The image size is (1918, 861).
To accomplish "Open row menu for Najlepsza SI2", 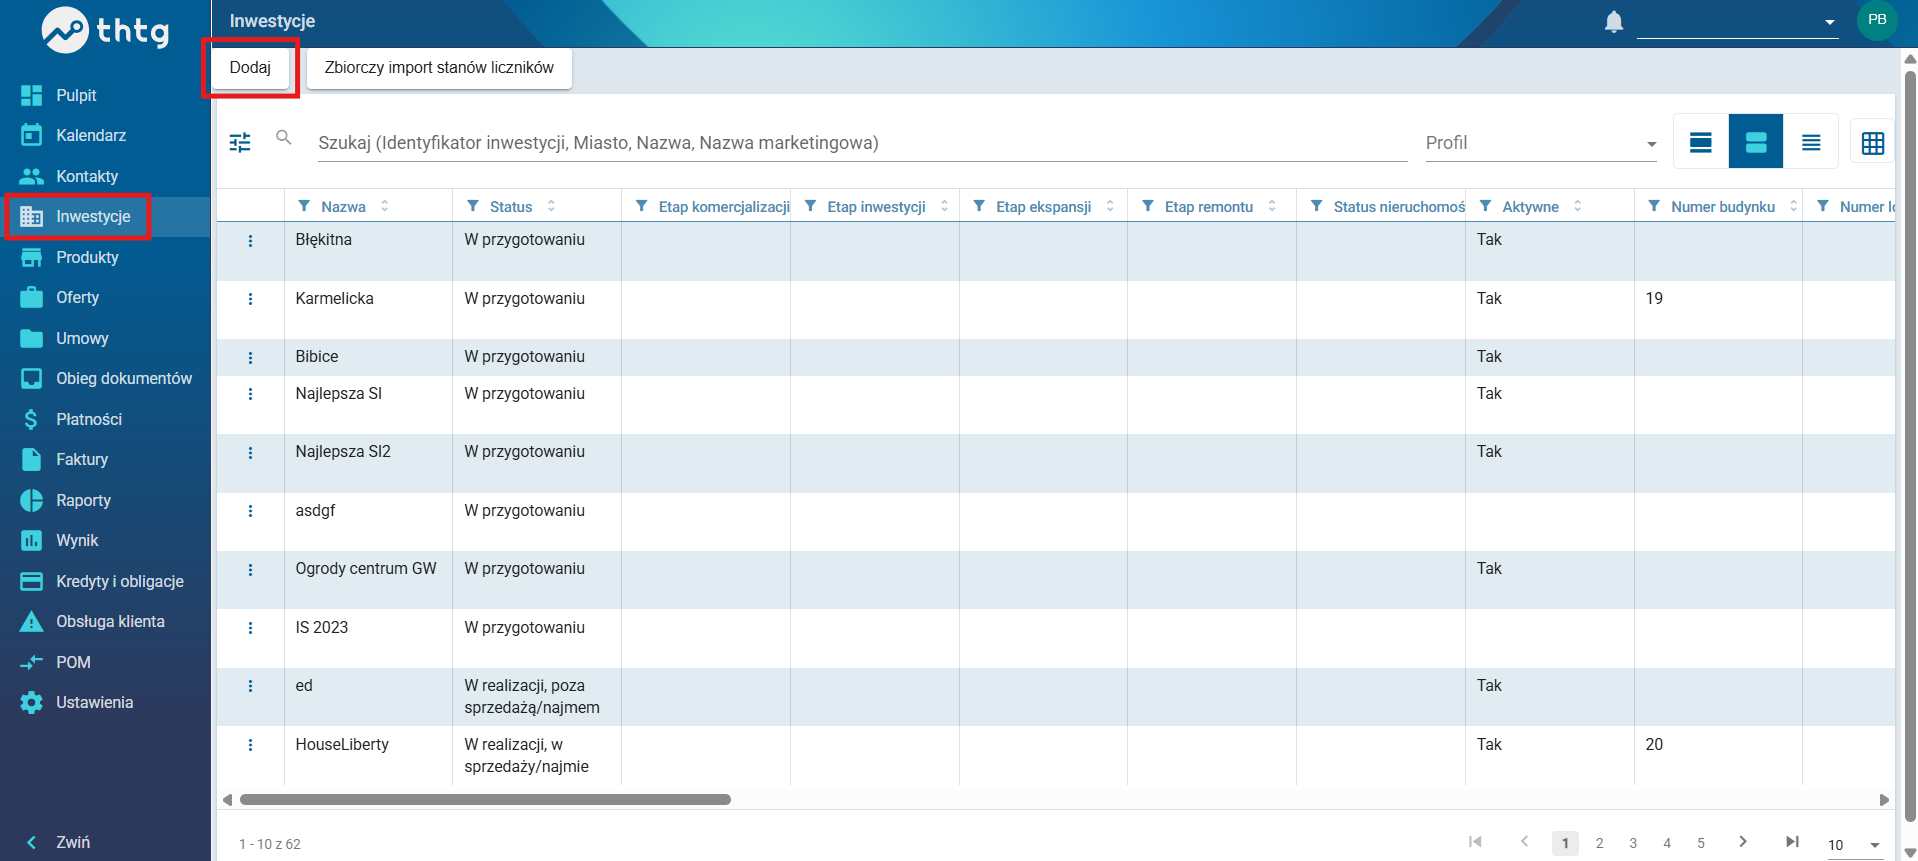I will [250, 453].
